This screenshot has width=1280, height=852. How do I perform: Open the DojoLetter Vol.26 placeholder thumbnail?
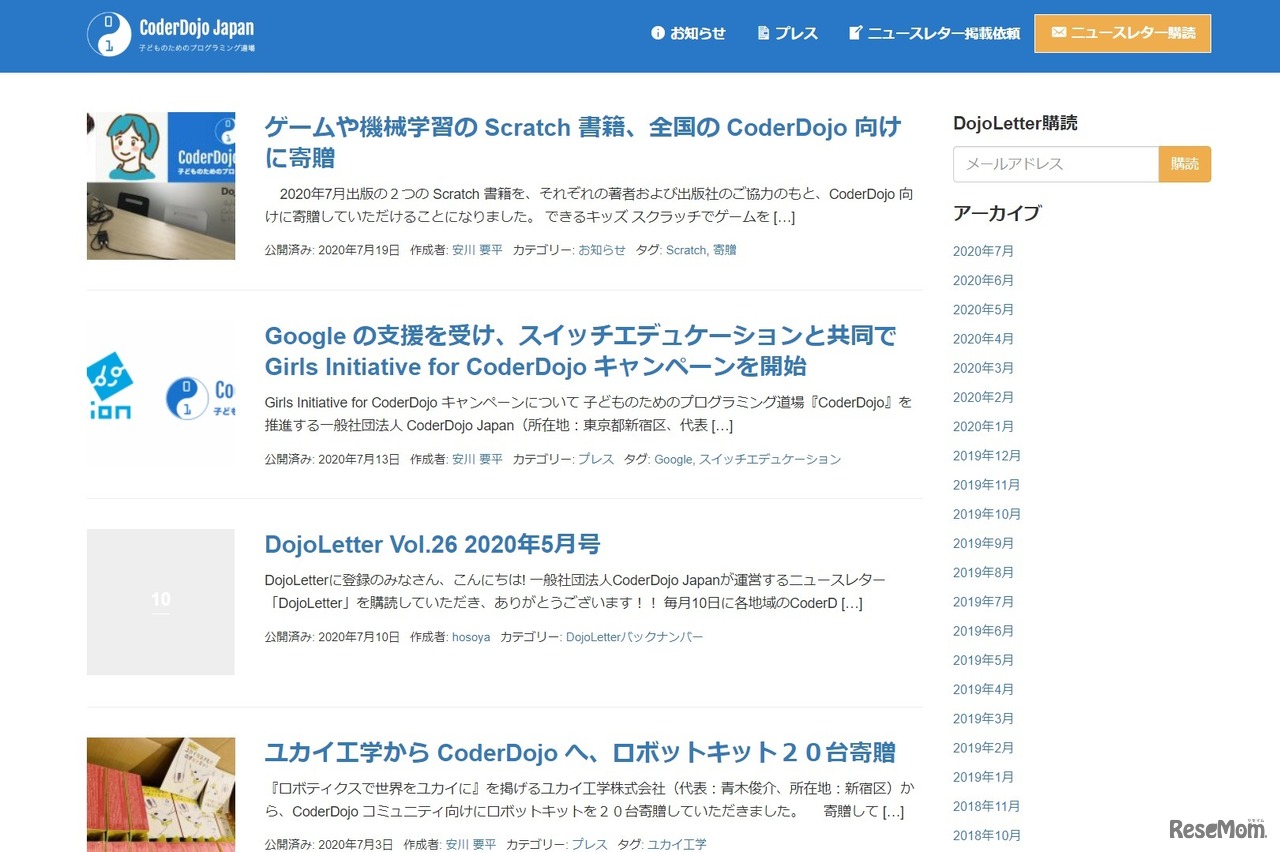[161, 601]
